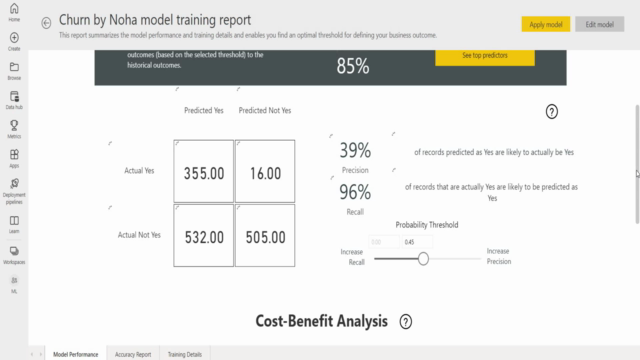Image resolution: width=640 pixels, height=360 pixels.
Task: Click the Predicted Not Yes column header
Action: tap(265, 110)
